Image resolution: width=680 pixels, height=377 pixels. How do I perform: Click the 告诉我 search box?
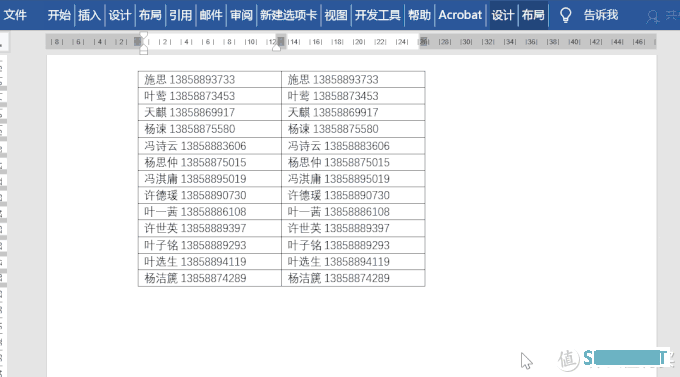click(601, 15)
